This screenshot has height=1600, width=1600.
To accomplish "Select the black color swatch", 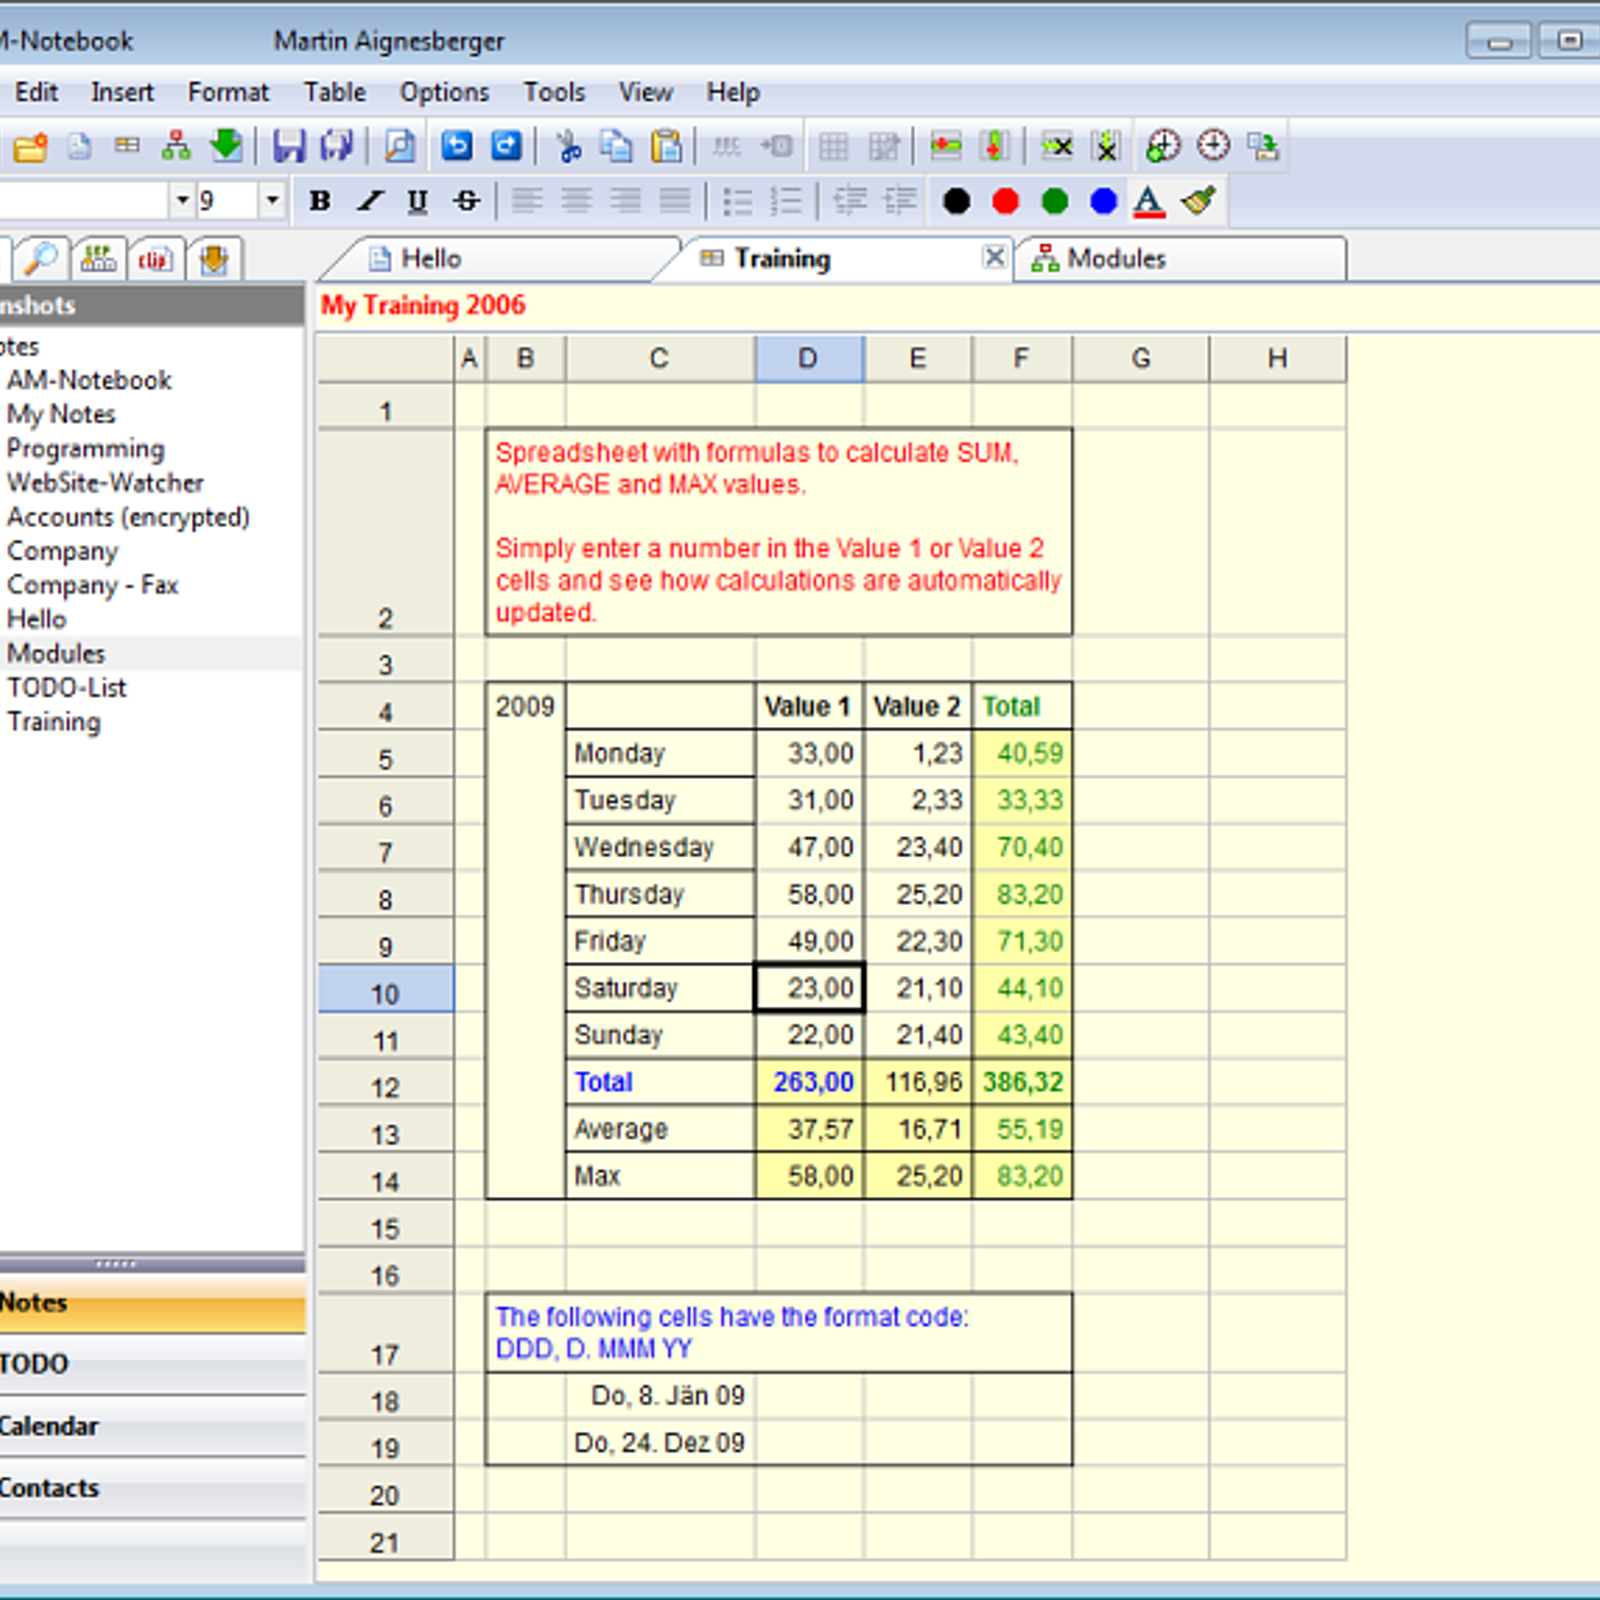I will (957, 201).
